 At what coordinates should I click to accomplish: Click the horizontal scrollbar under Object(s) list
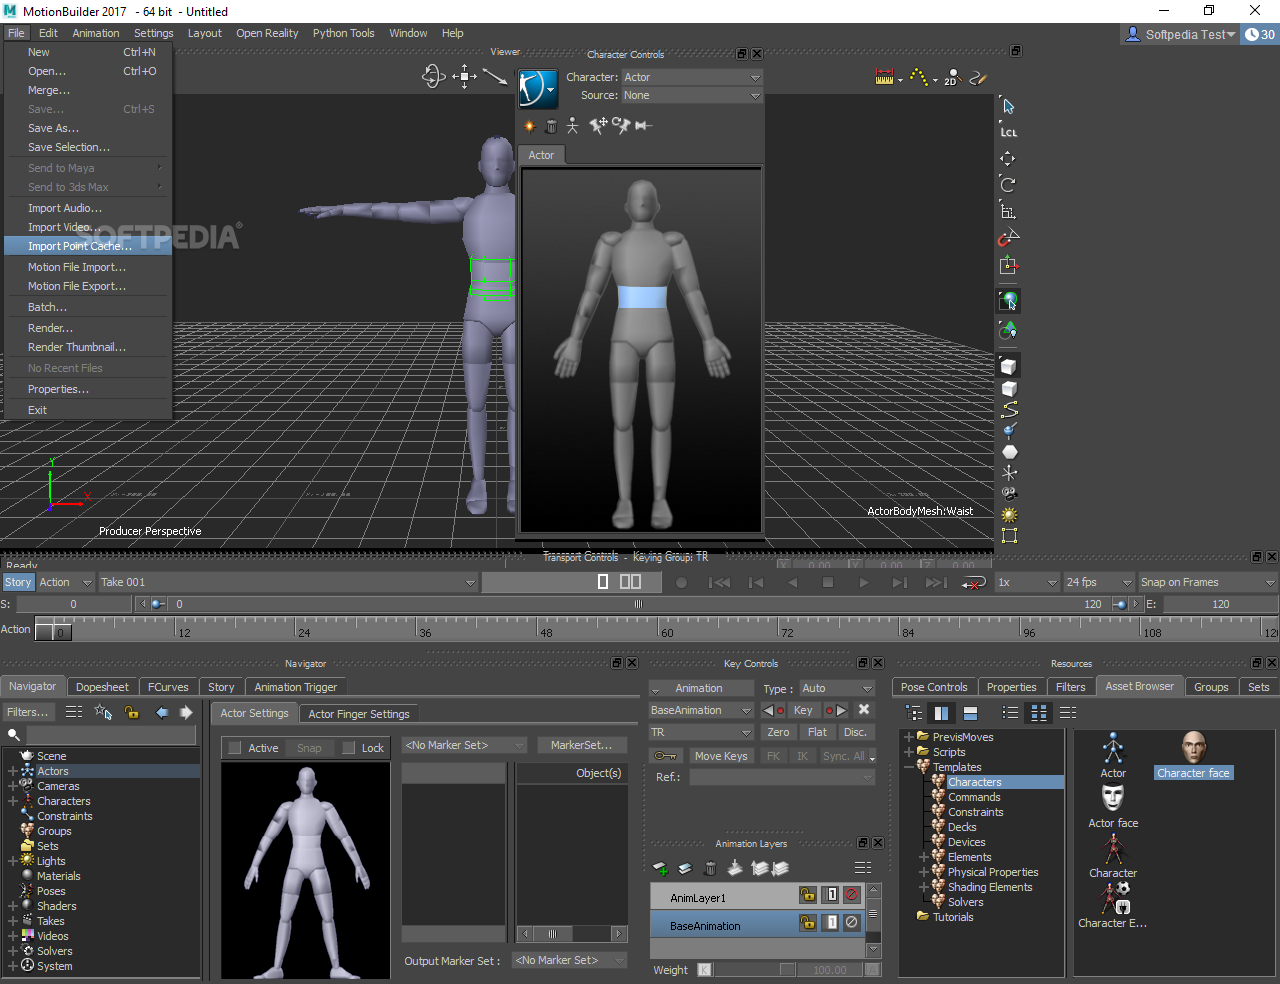point(572,934)
